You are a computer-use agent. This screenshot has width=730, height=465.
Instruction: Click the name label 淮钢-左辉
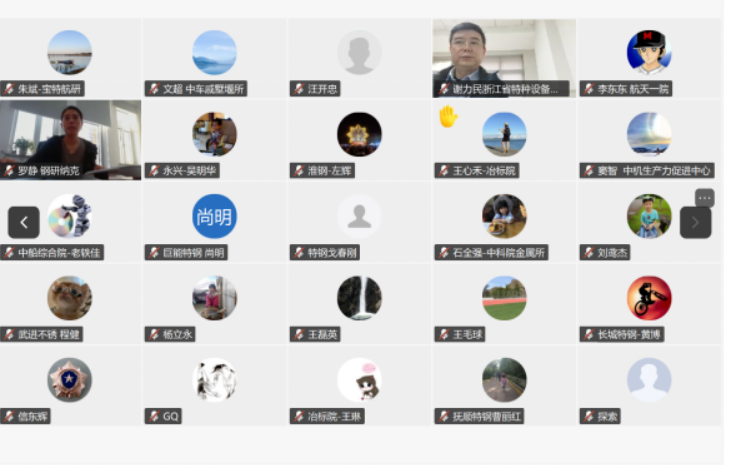330,171
